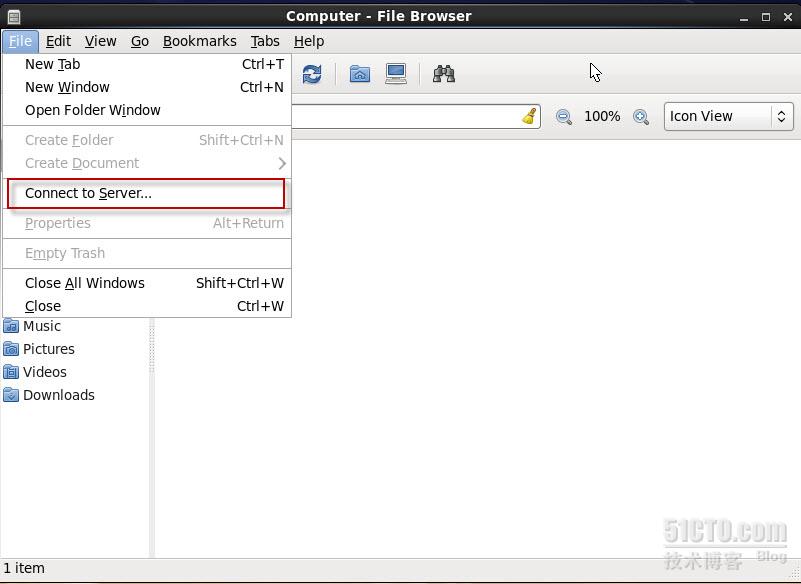801x584 pixels.
Task: Minimize the File Browser window
Action: point(744,17)
